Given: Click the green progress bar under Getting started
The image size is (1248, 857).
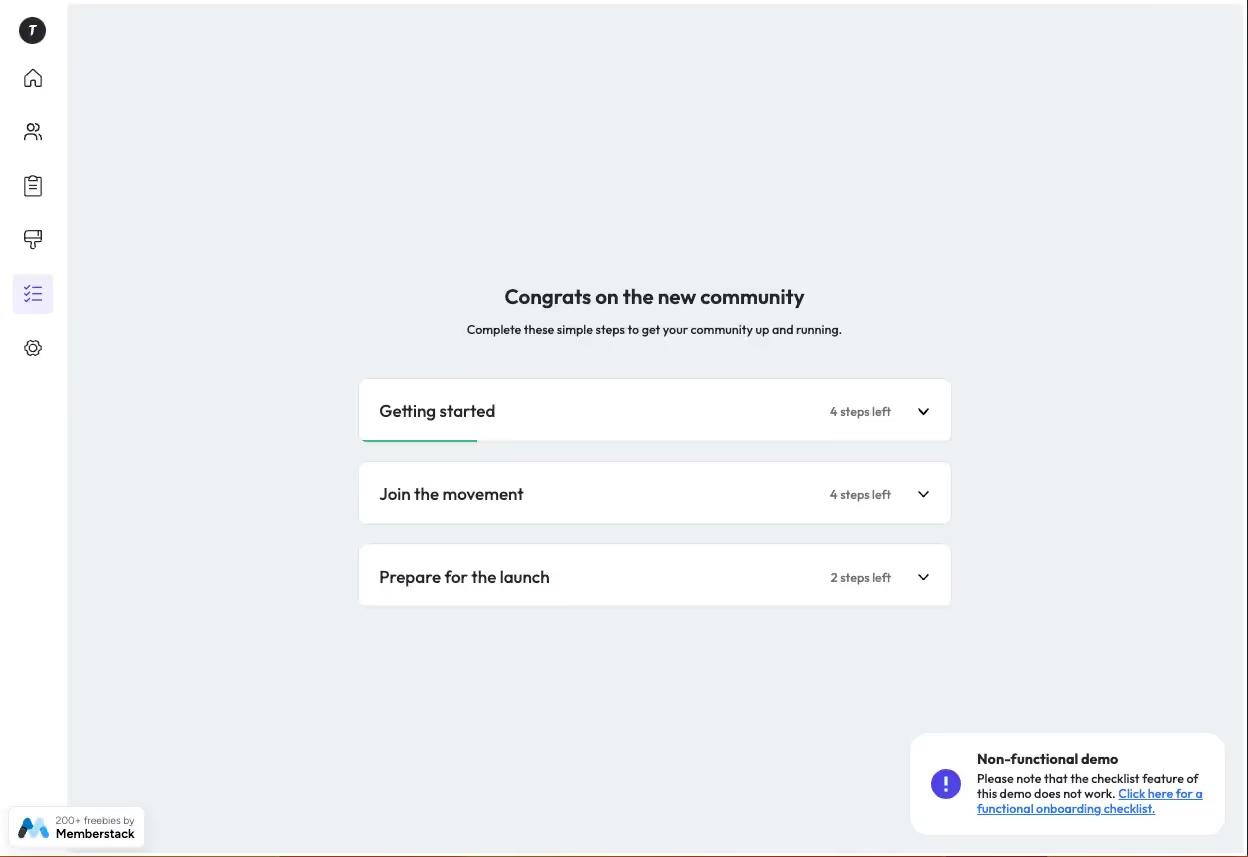Looking at the screenshot, I should click(419, 440).
